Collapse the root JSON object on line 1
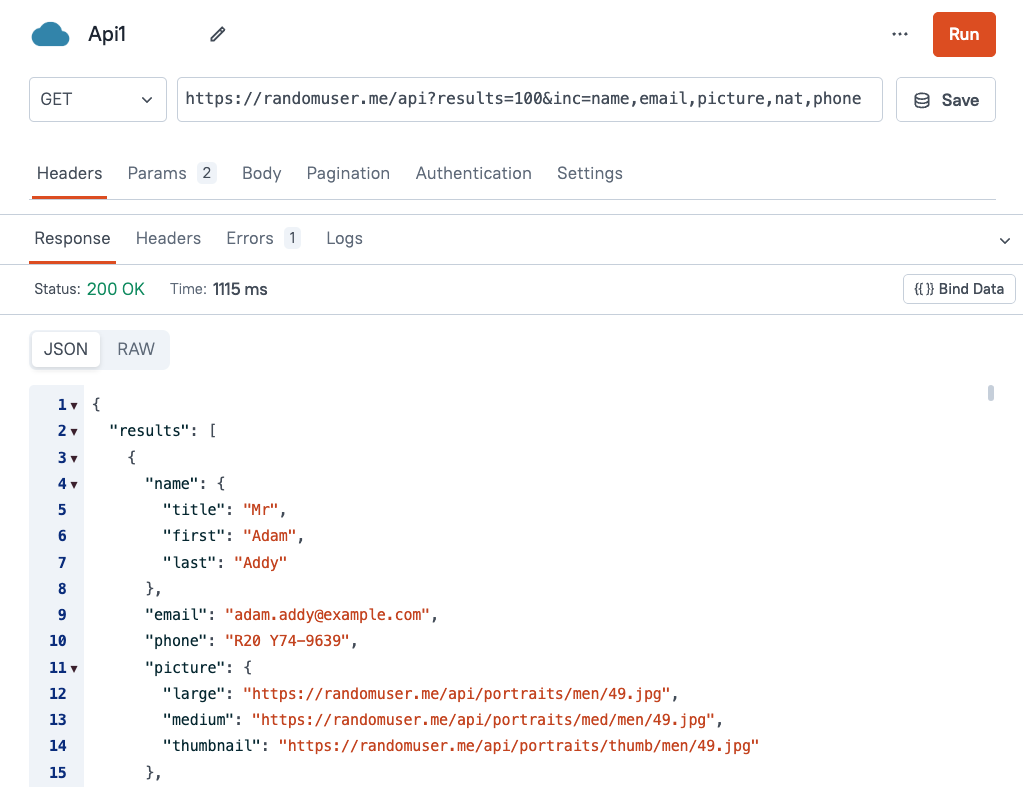This screenshot has width=1023, height=787. [72, 405]
